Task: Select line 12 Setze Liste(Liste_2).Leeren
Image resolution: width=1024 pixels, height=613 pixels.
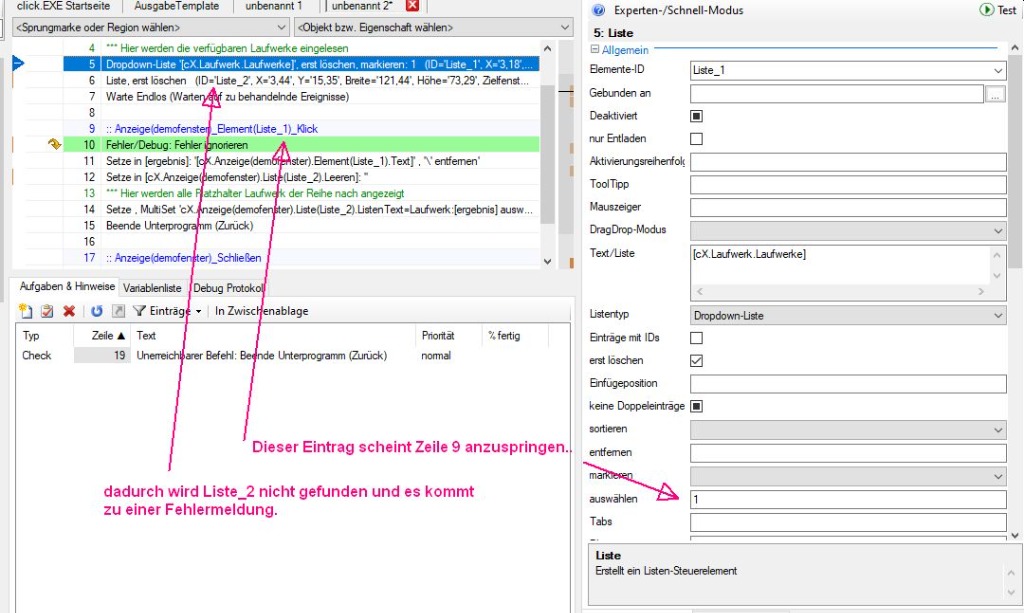Action: click(x=301, y=177)
